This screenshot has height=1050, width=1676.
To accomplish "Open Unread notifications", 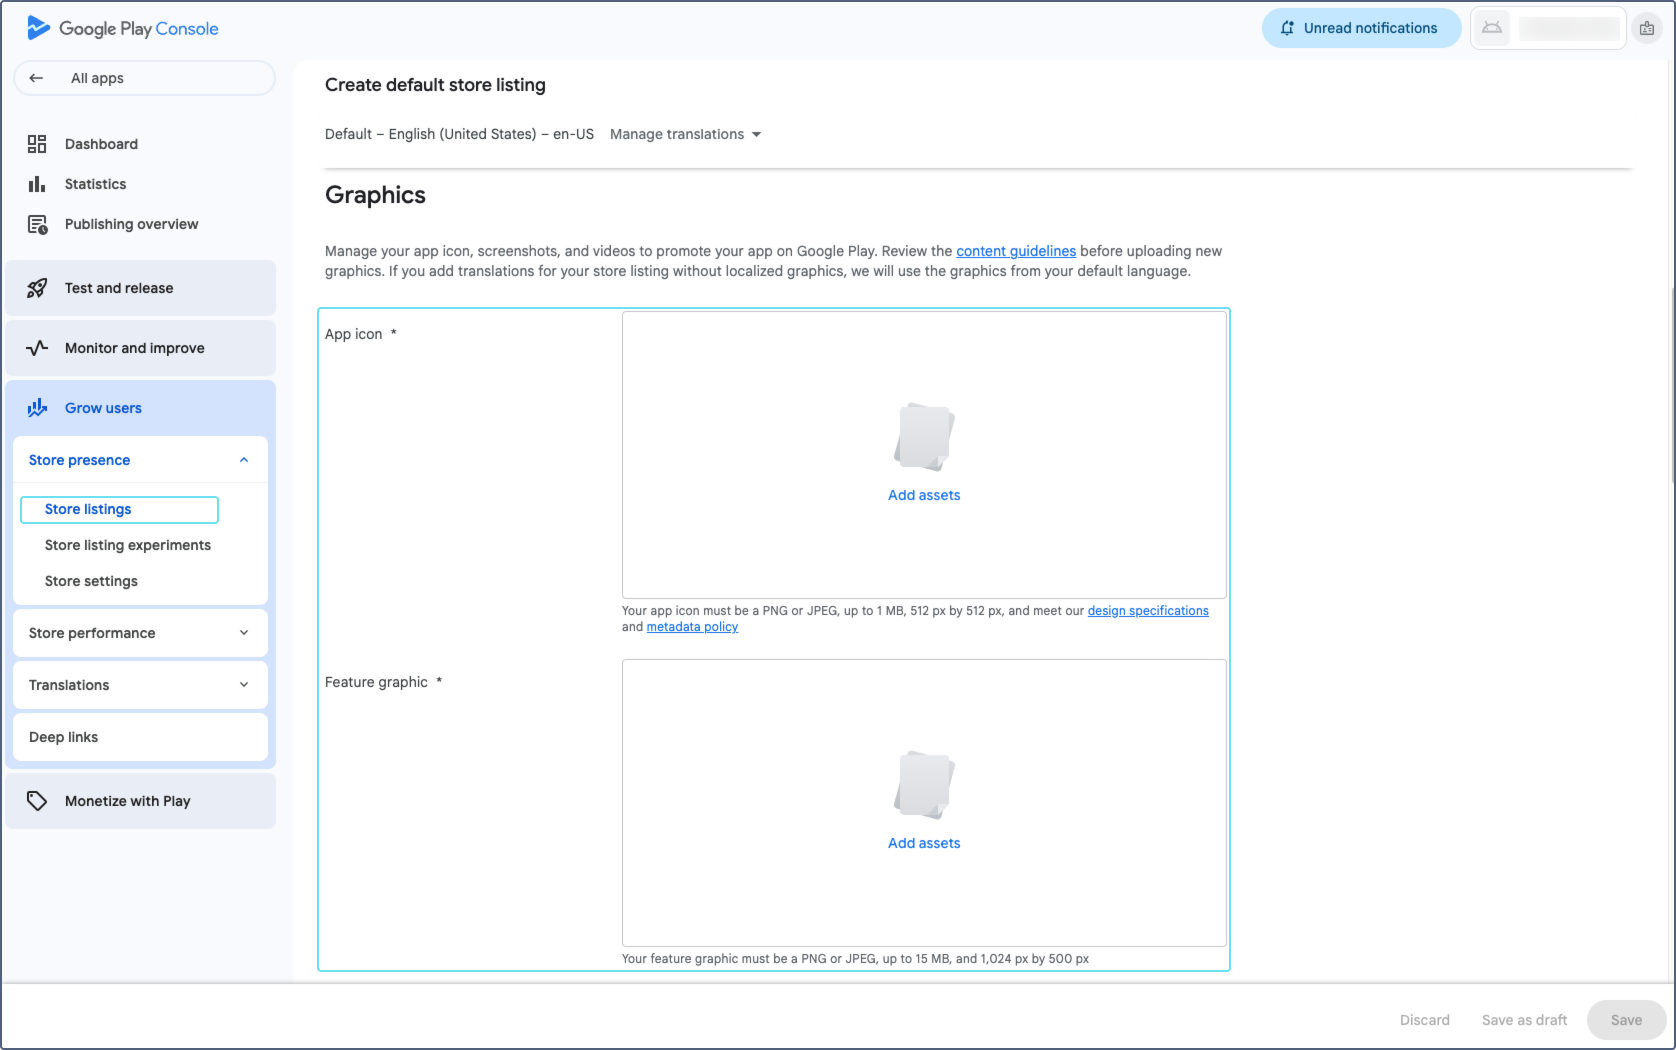I will [1361, 28].
